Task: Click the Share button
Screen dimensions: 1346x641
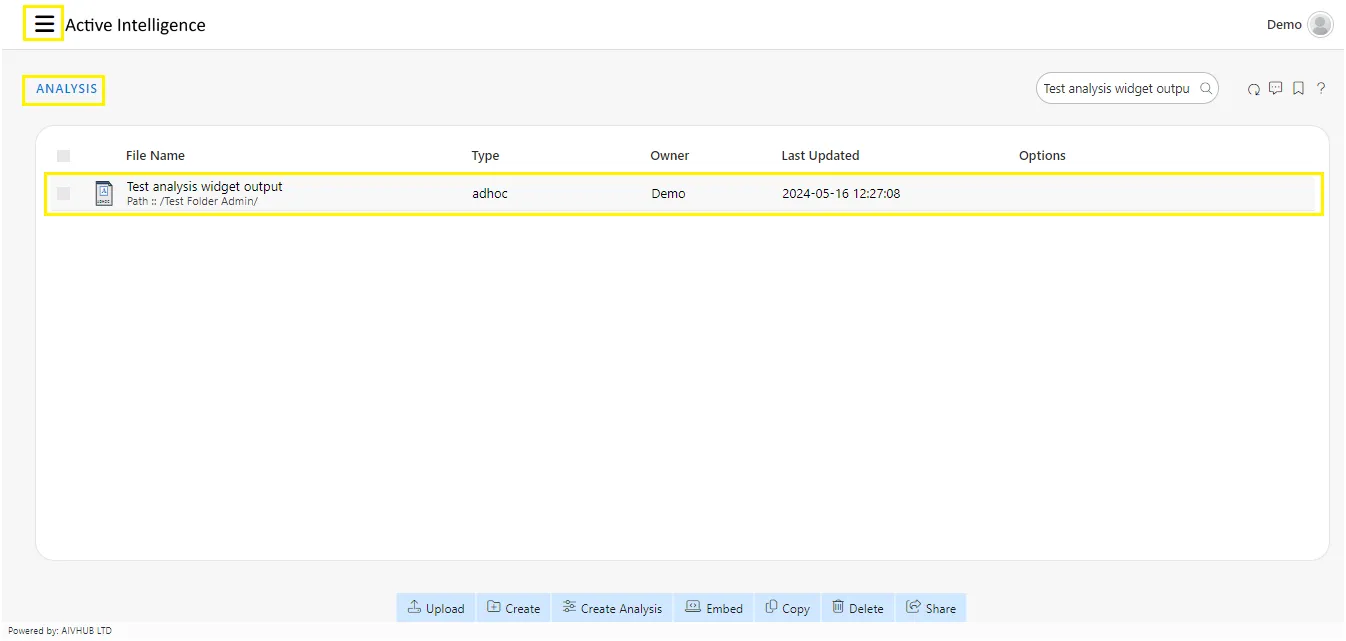Action: click(x=931, y=608)
